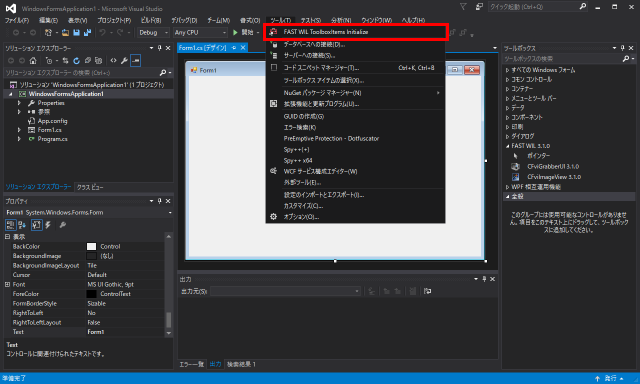Toggle the pin on the Form1.cs design tab
The image size is (640, 384).
(x=234, y=48)
